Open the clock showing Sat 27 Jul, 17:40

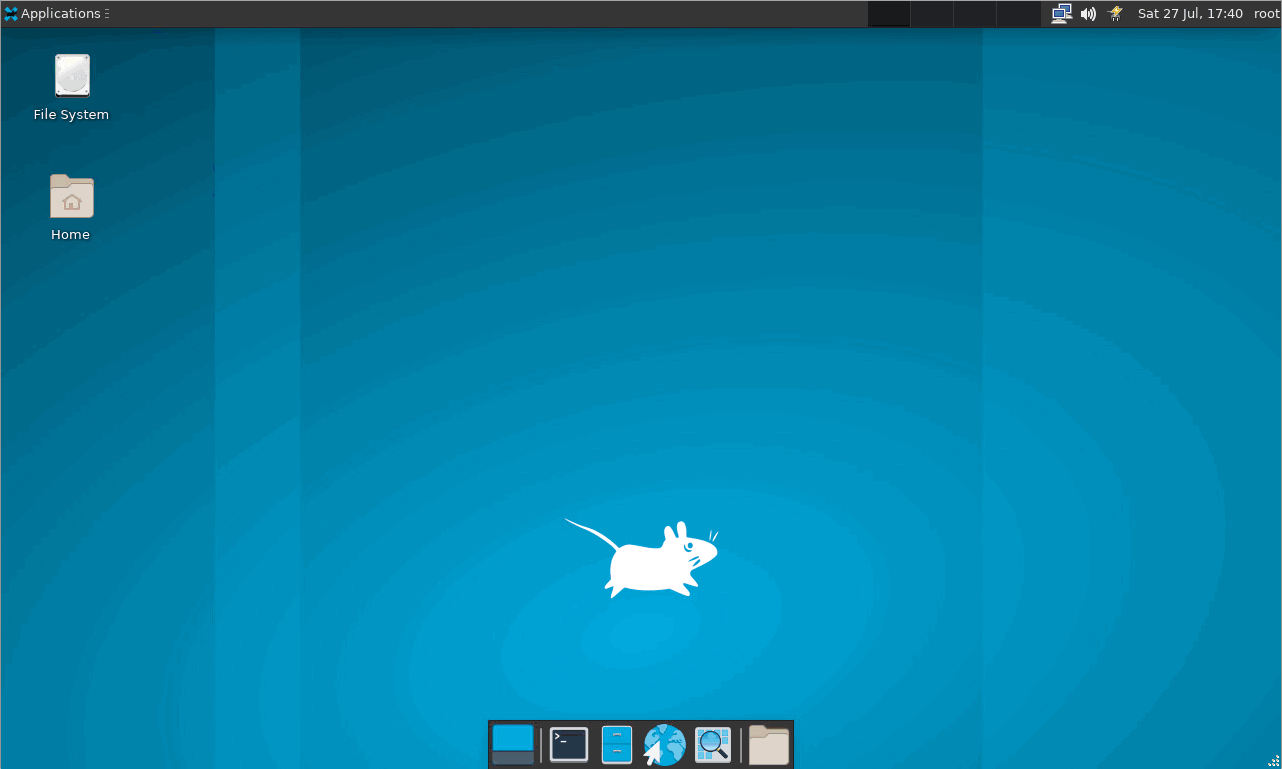1190,14
